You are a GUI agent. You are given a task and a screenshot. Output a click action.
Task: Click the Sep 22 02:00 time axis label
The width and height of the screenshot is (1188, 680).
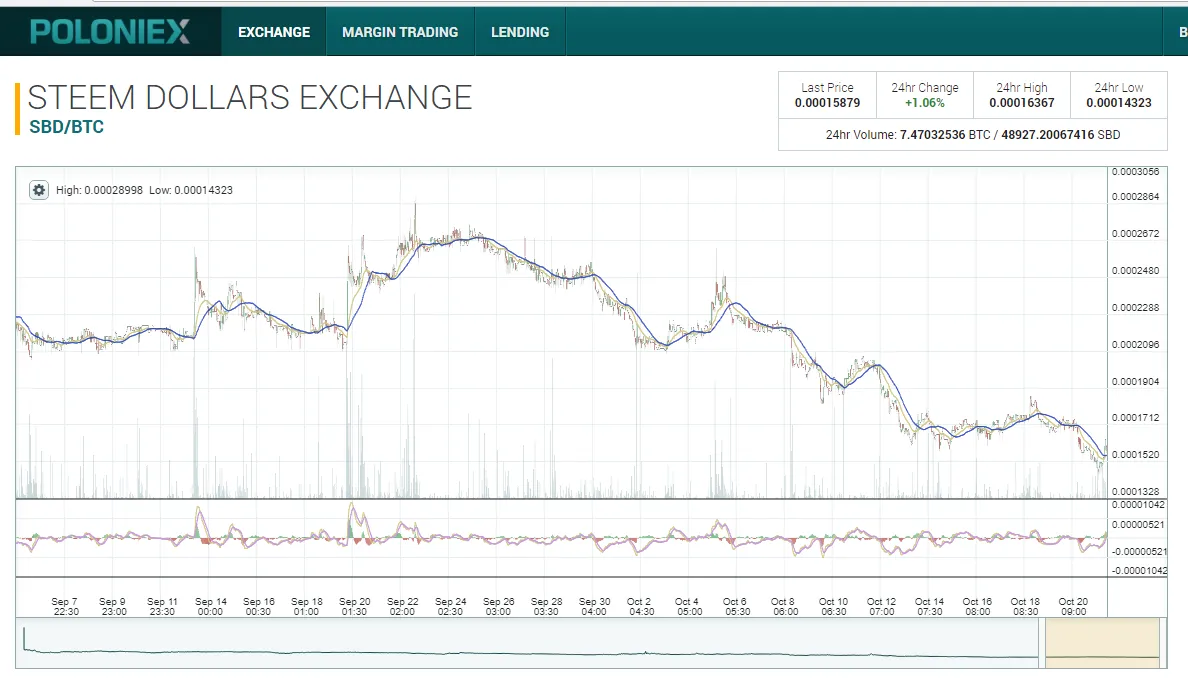point(402,607)
